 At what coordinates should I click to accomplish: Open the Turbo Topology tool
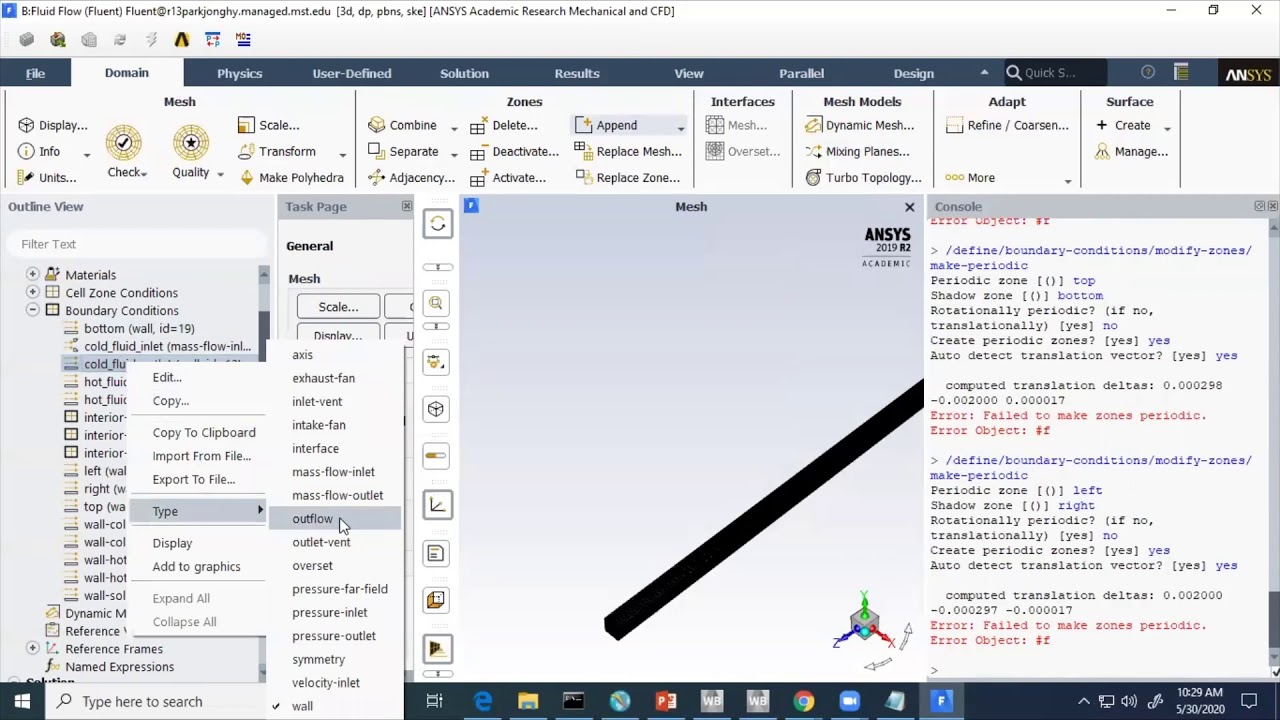pyautogui.click(x=864, y=177)
